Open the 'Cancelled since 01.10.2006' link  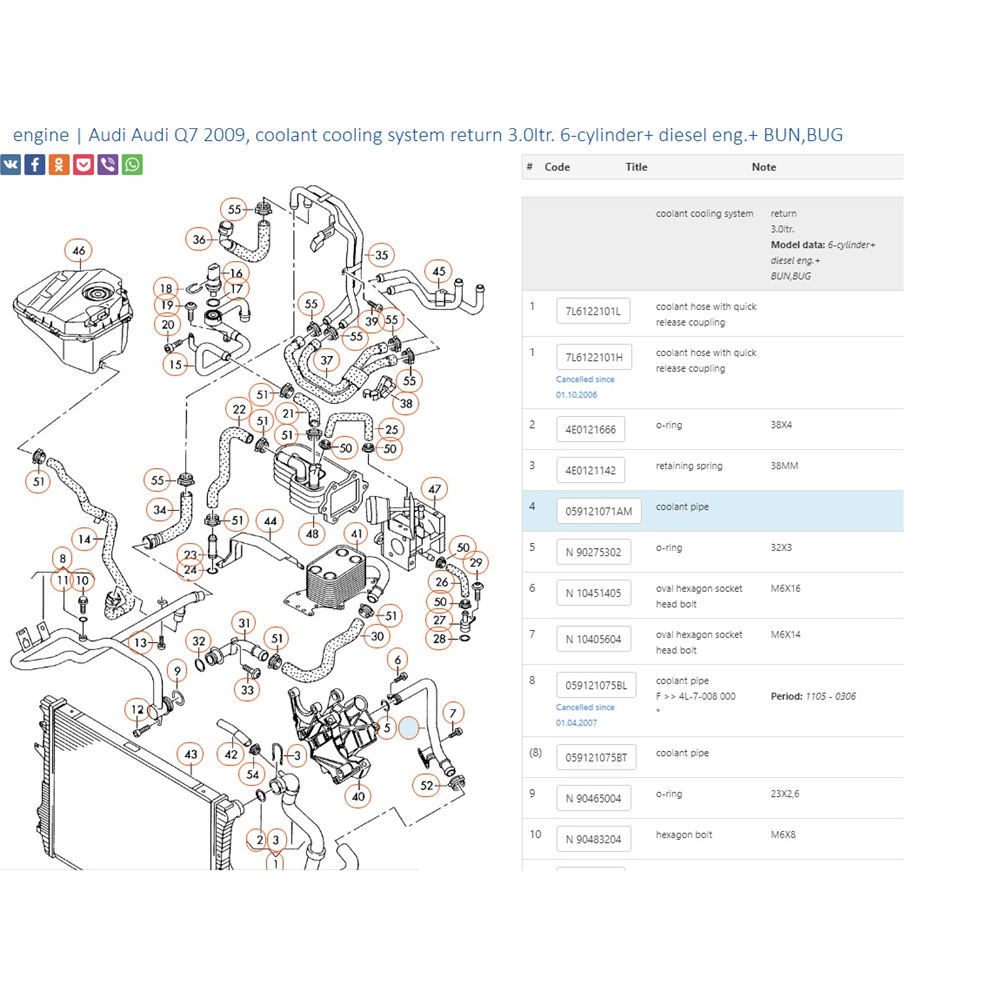[585, 386]
